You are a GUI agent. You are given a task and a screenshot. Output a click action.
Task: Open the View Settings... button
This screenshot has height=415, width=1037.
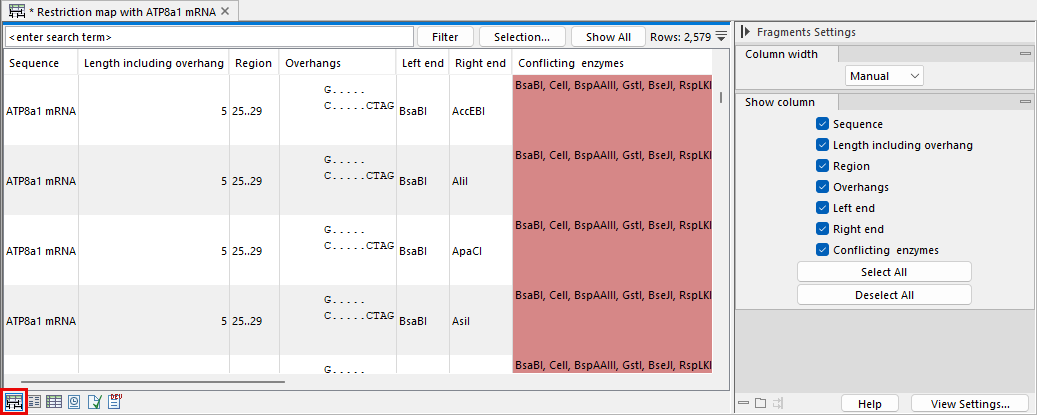click(x=970, y=404)
